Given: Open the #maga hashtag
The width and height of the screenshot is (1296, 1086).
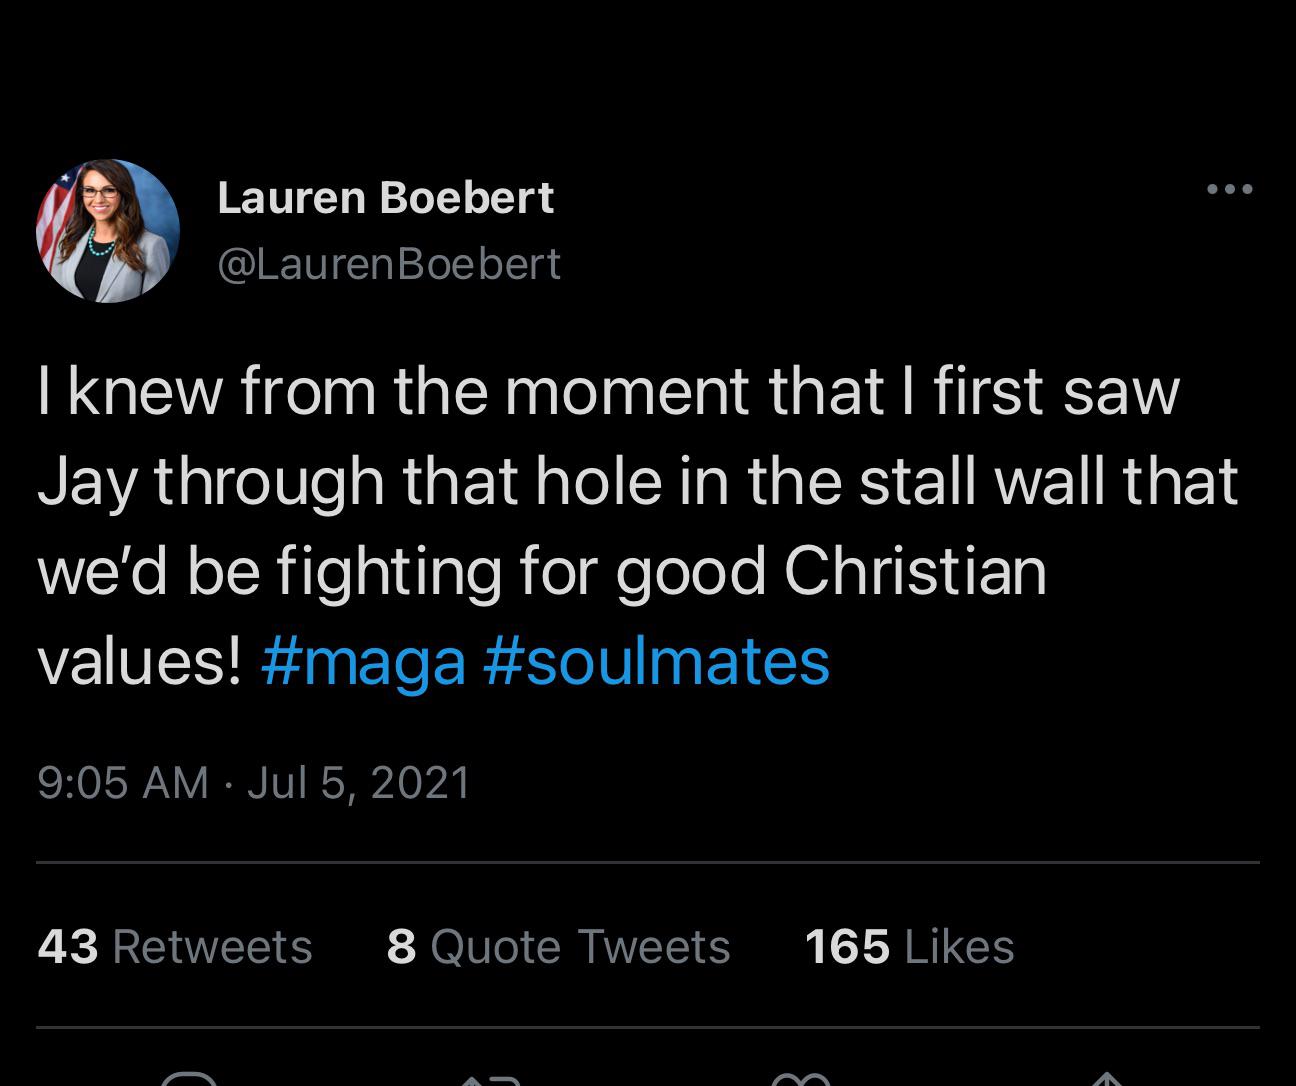Looking at the screenshot, I should (x=363, y=662).
